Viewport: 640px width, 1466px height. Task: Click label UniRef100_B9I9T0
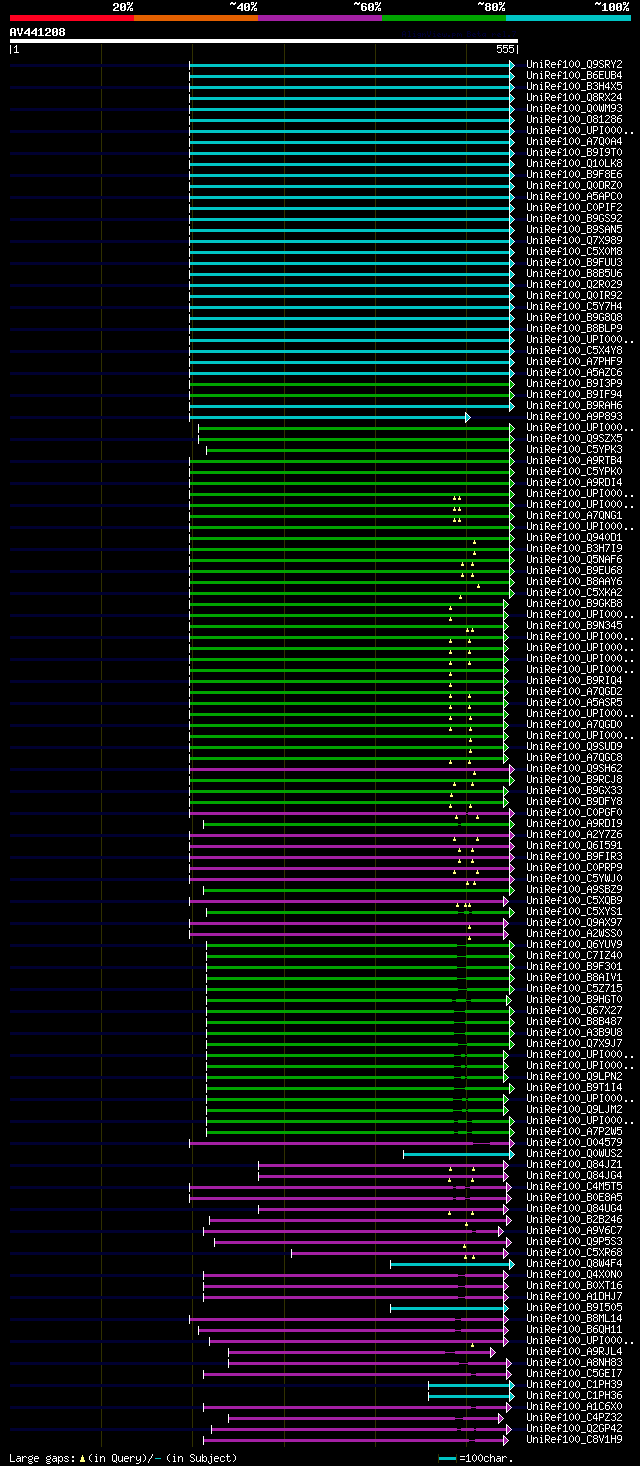click(574, 152)
